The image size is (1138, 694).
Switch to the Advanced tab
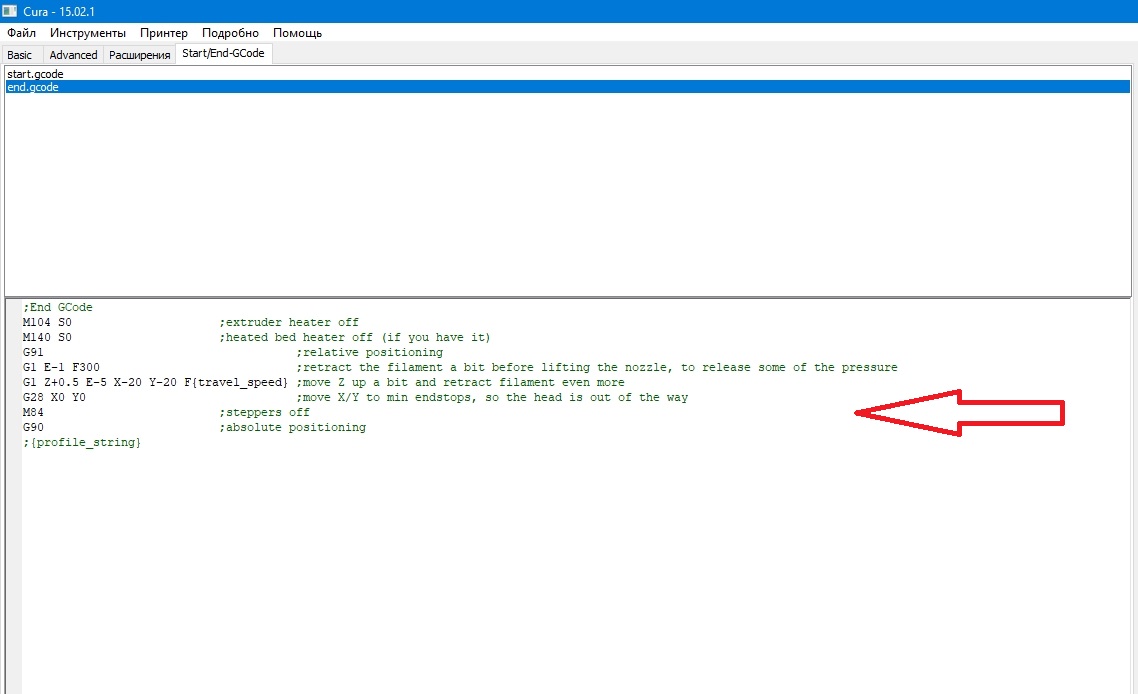[73, 54]
